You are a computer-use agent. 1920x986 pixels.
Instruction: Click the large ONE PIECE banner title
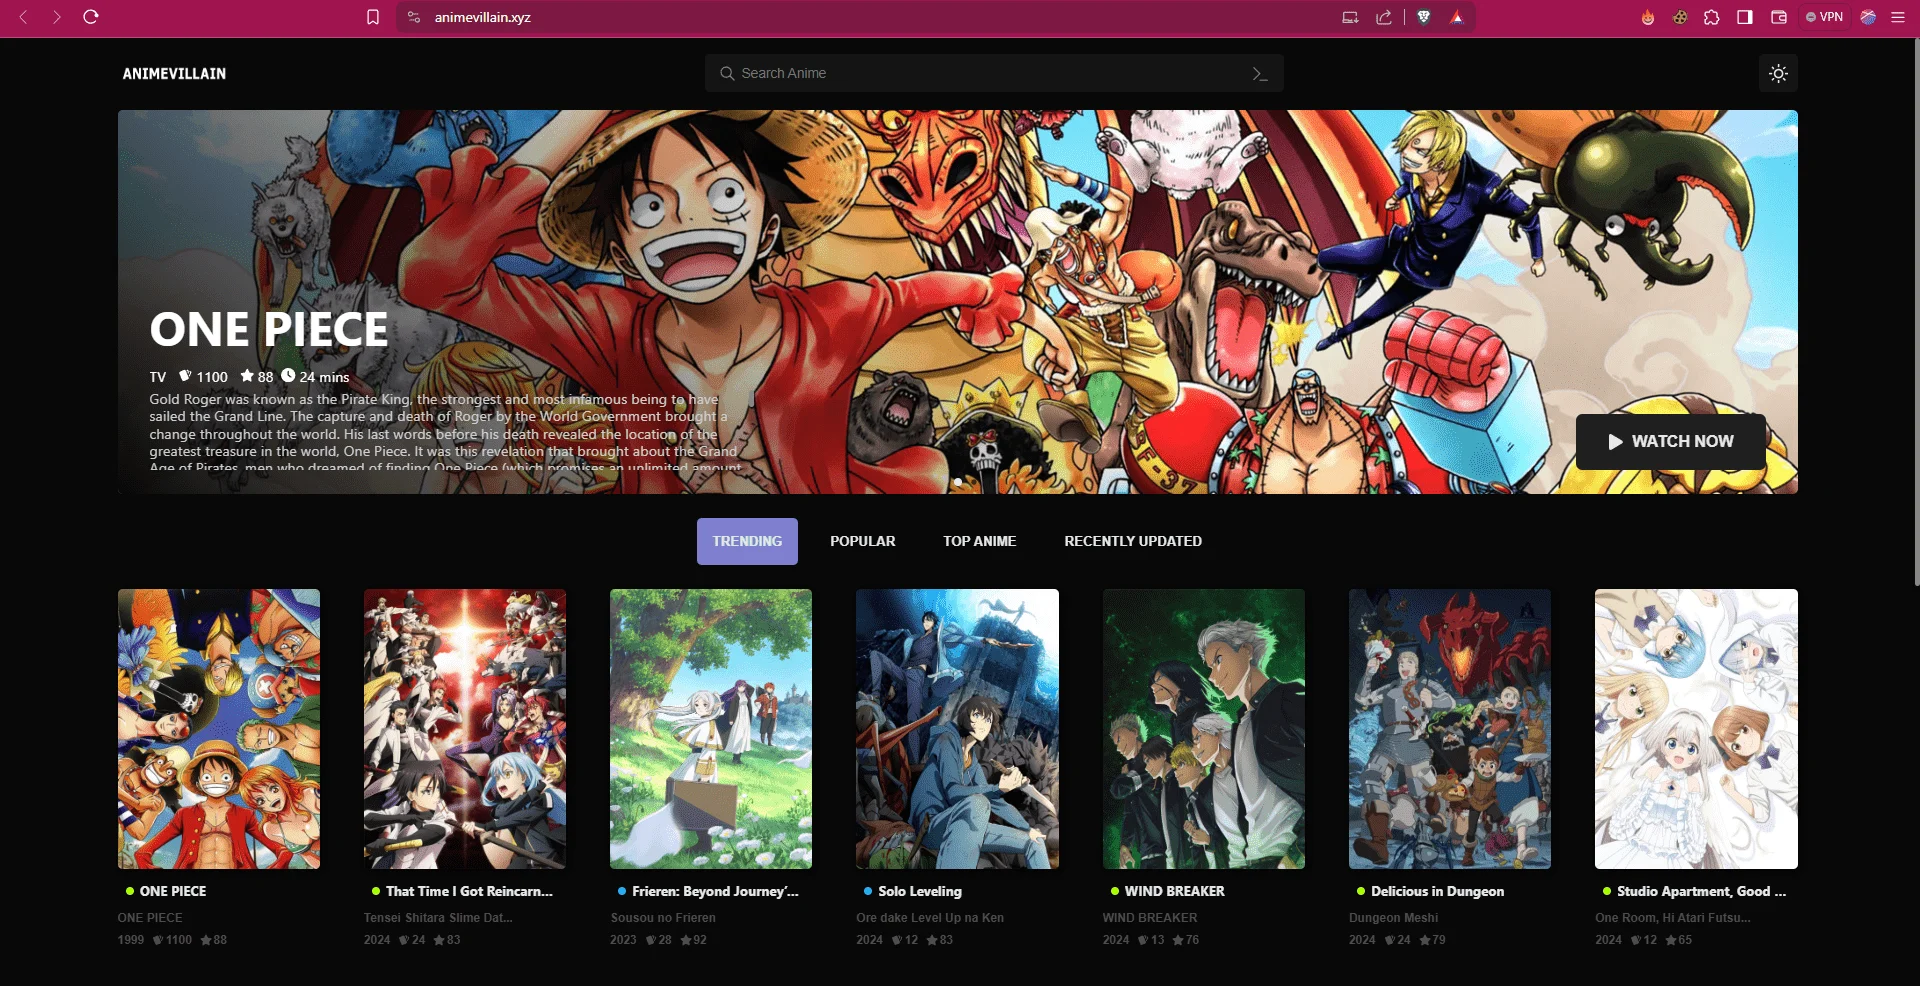click(x=269, y=330)
